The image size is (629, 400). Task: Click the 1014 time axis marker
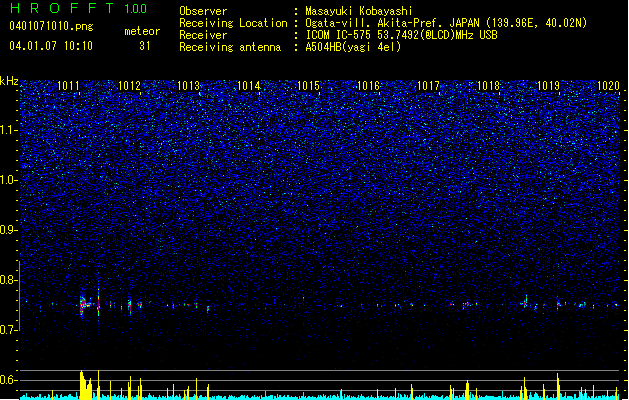pos(249,86)
